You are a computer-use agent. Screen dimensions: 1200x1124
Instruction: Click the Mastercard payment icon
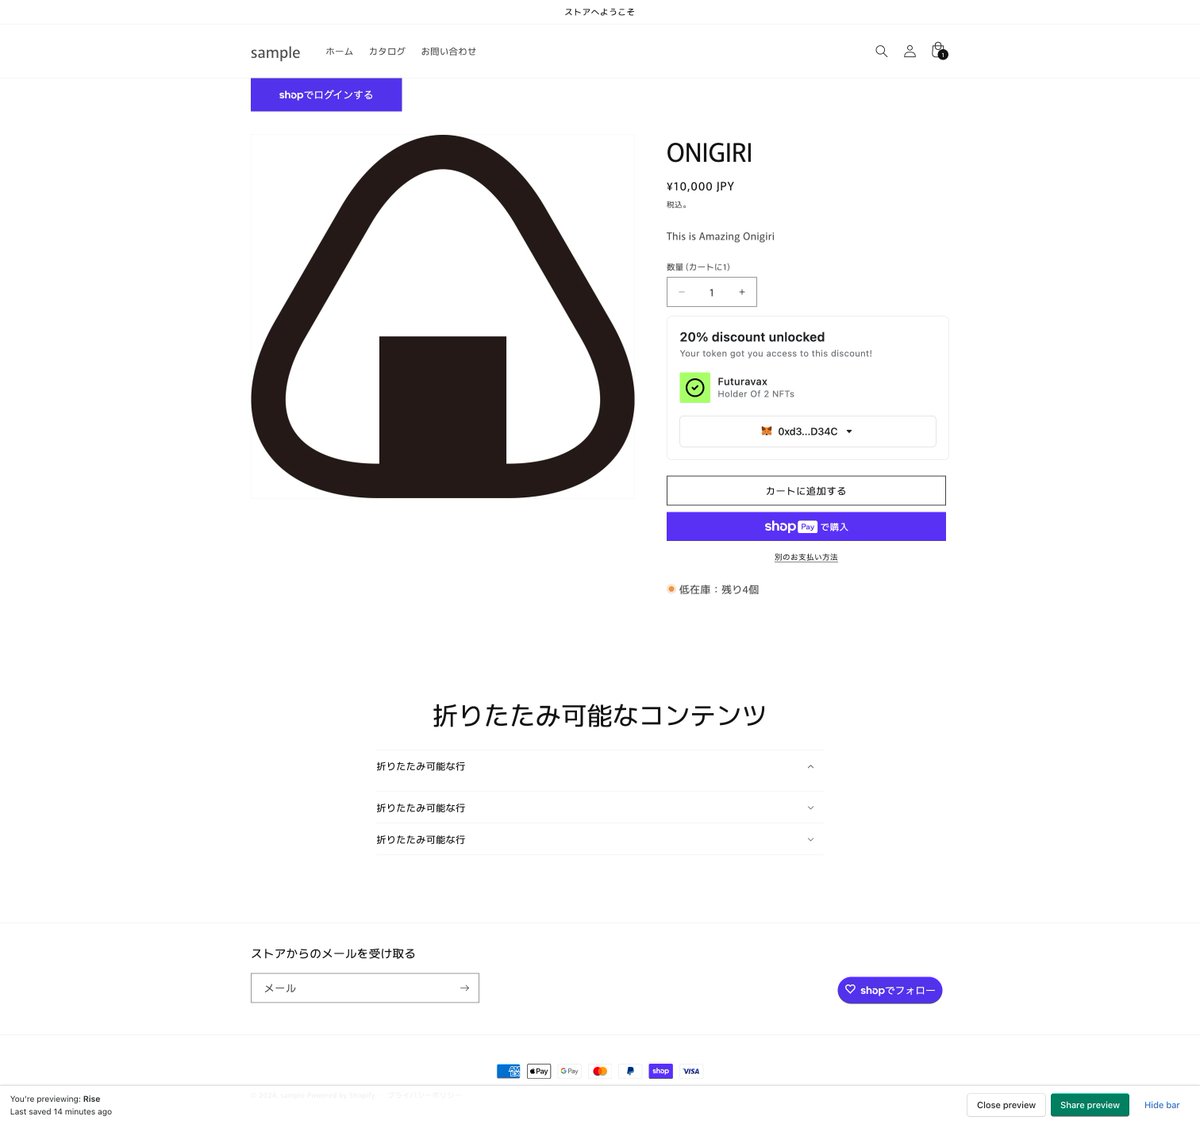tap(600, 1071)
